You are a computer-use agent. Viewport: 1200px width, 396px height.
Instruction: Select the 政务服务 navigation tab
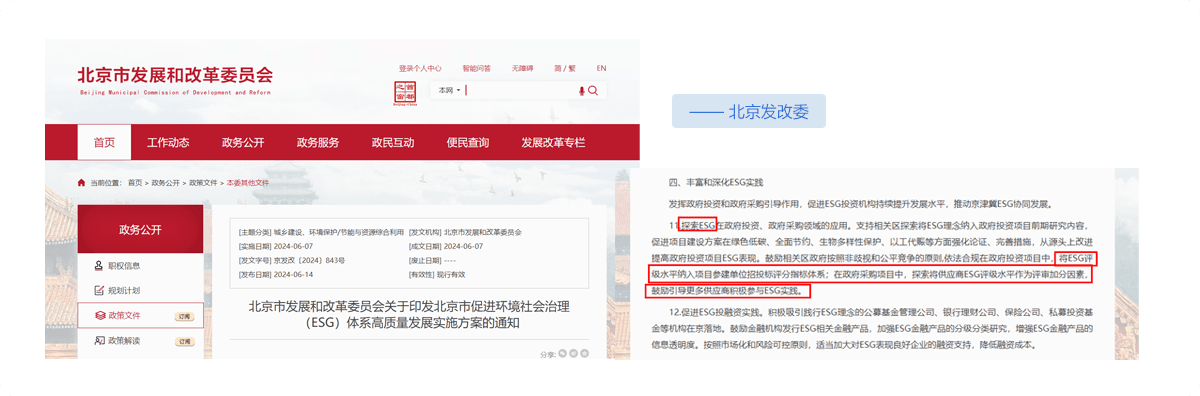tap(318, 142)
